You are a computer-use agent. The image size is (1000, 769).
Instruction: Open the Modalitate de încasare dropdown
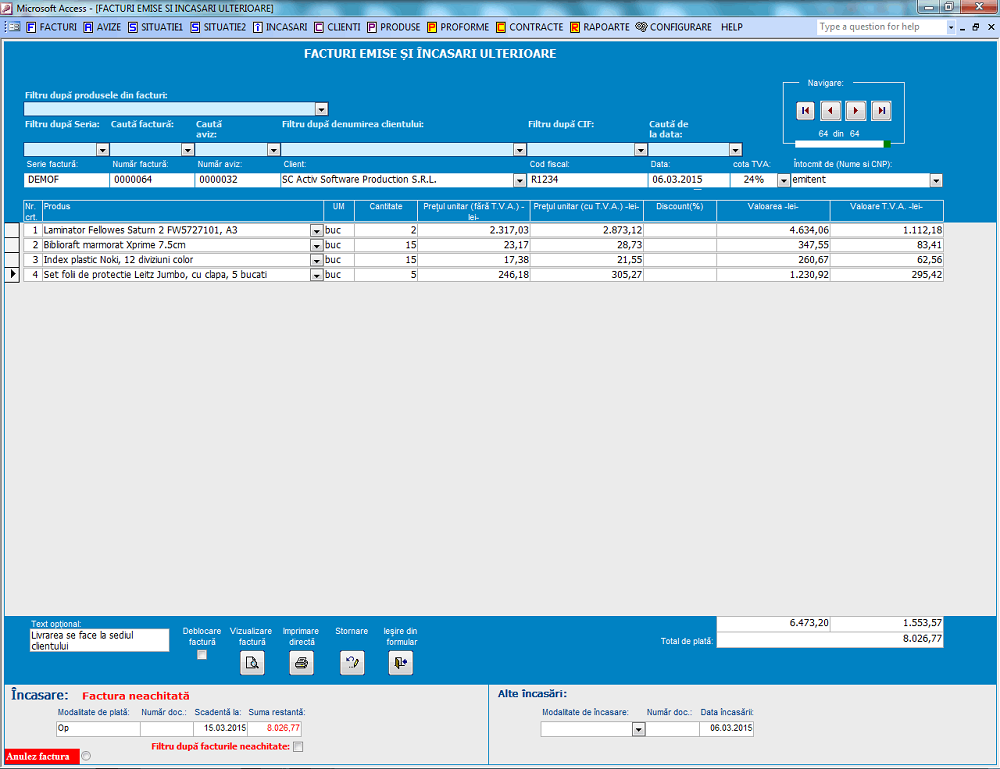coord(638,729)
